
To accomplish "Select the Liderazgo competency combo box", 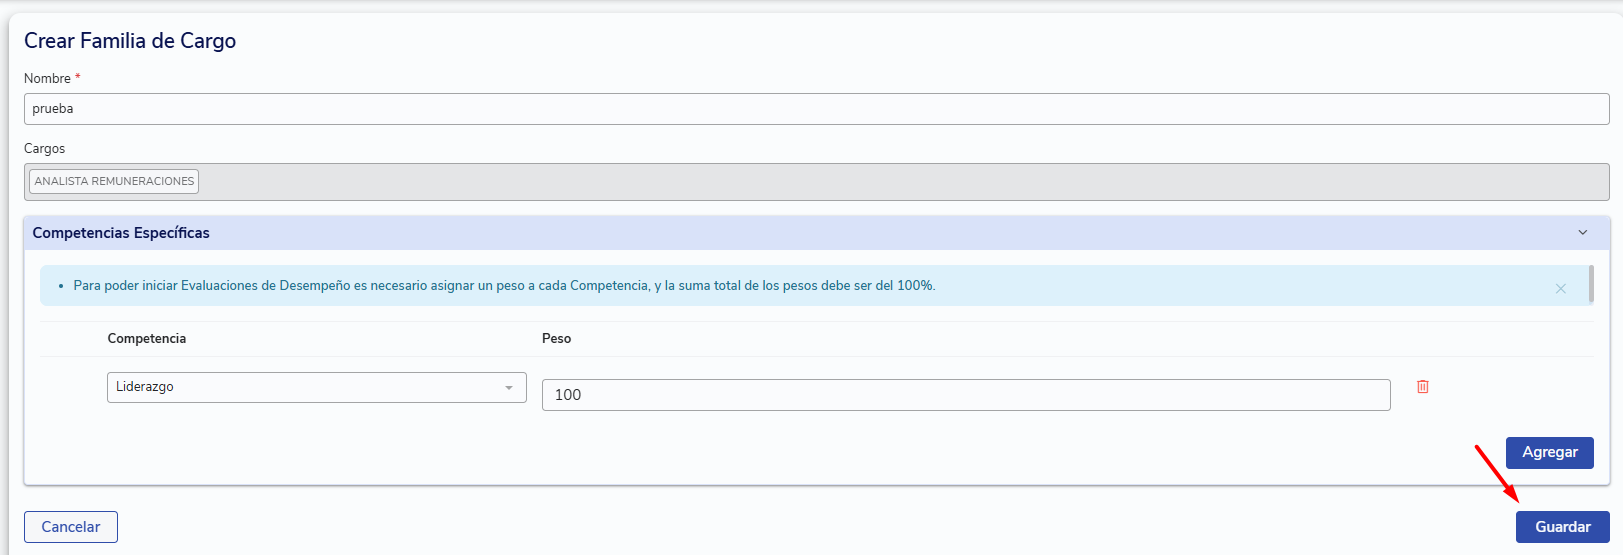I will (x=317, y=387).
